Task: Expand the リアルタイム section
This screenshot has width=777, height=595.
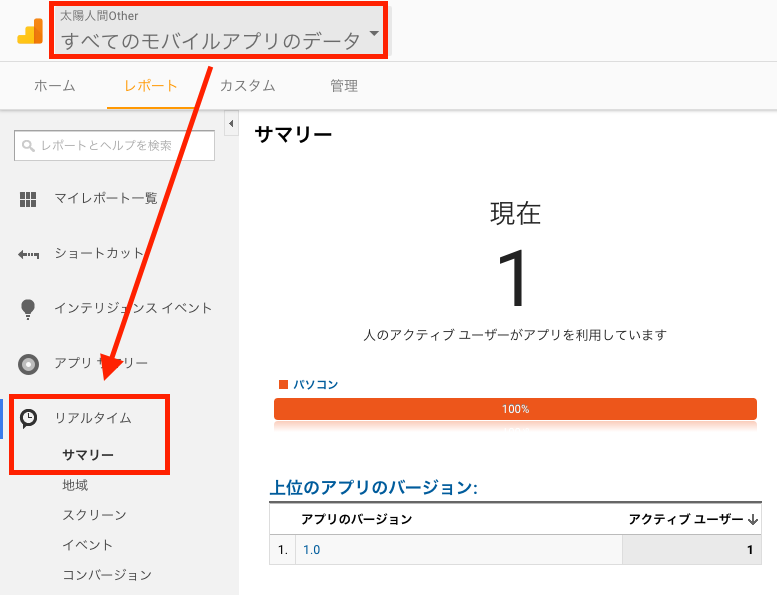Action: coord(93,418)
